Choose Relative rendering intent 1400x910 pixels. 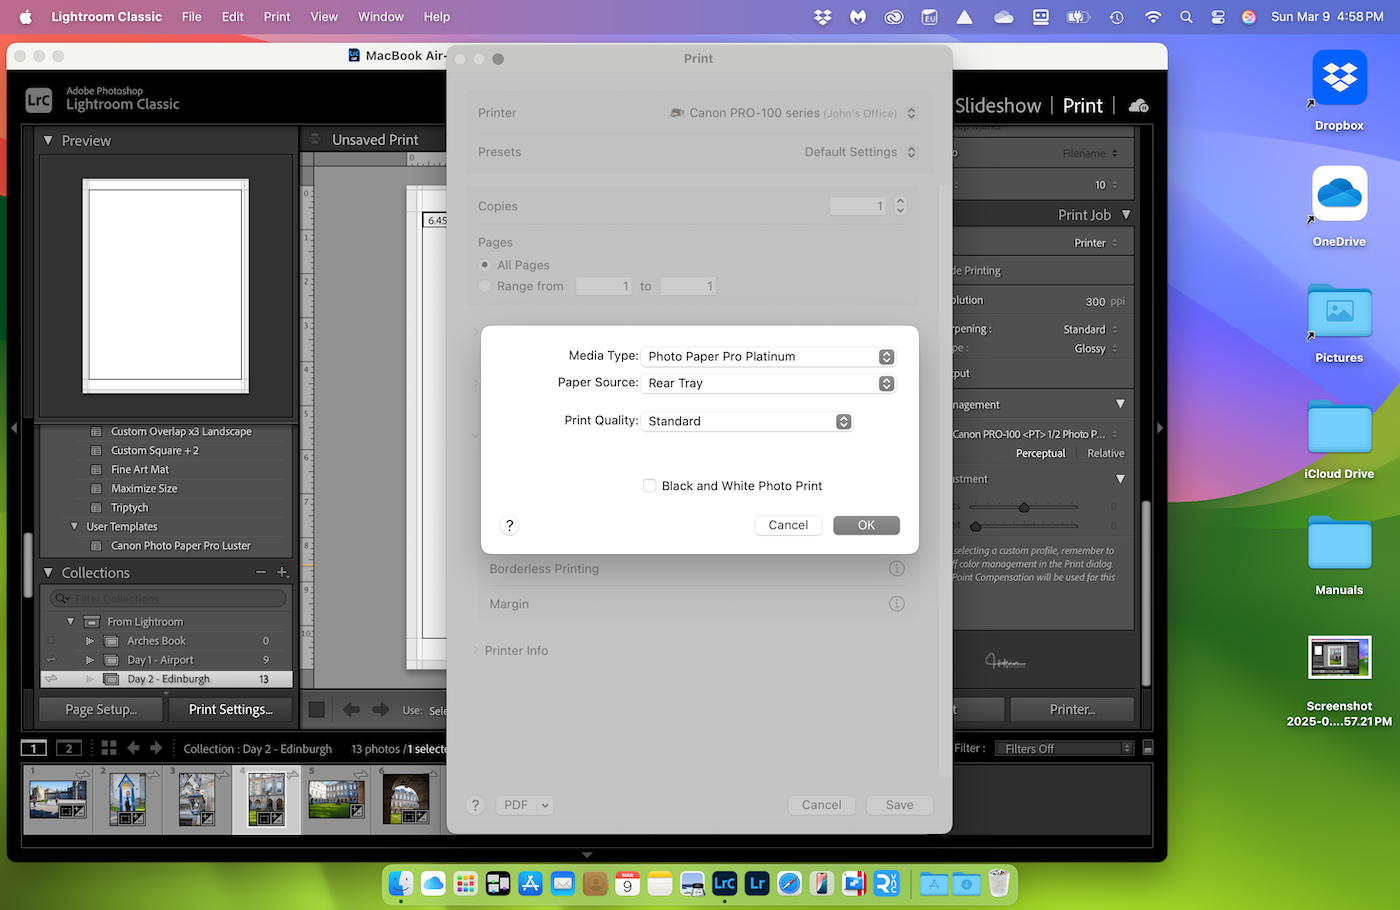pyautogui.click(x=1106, y=454)
